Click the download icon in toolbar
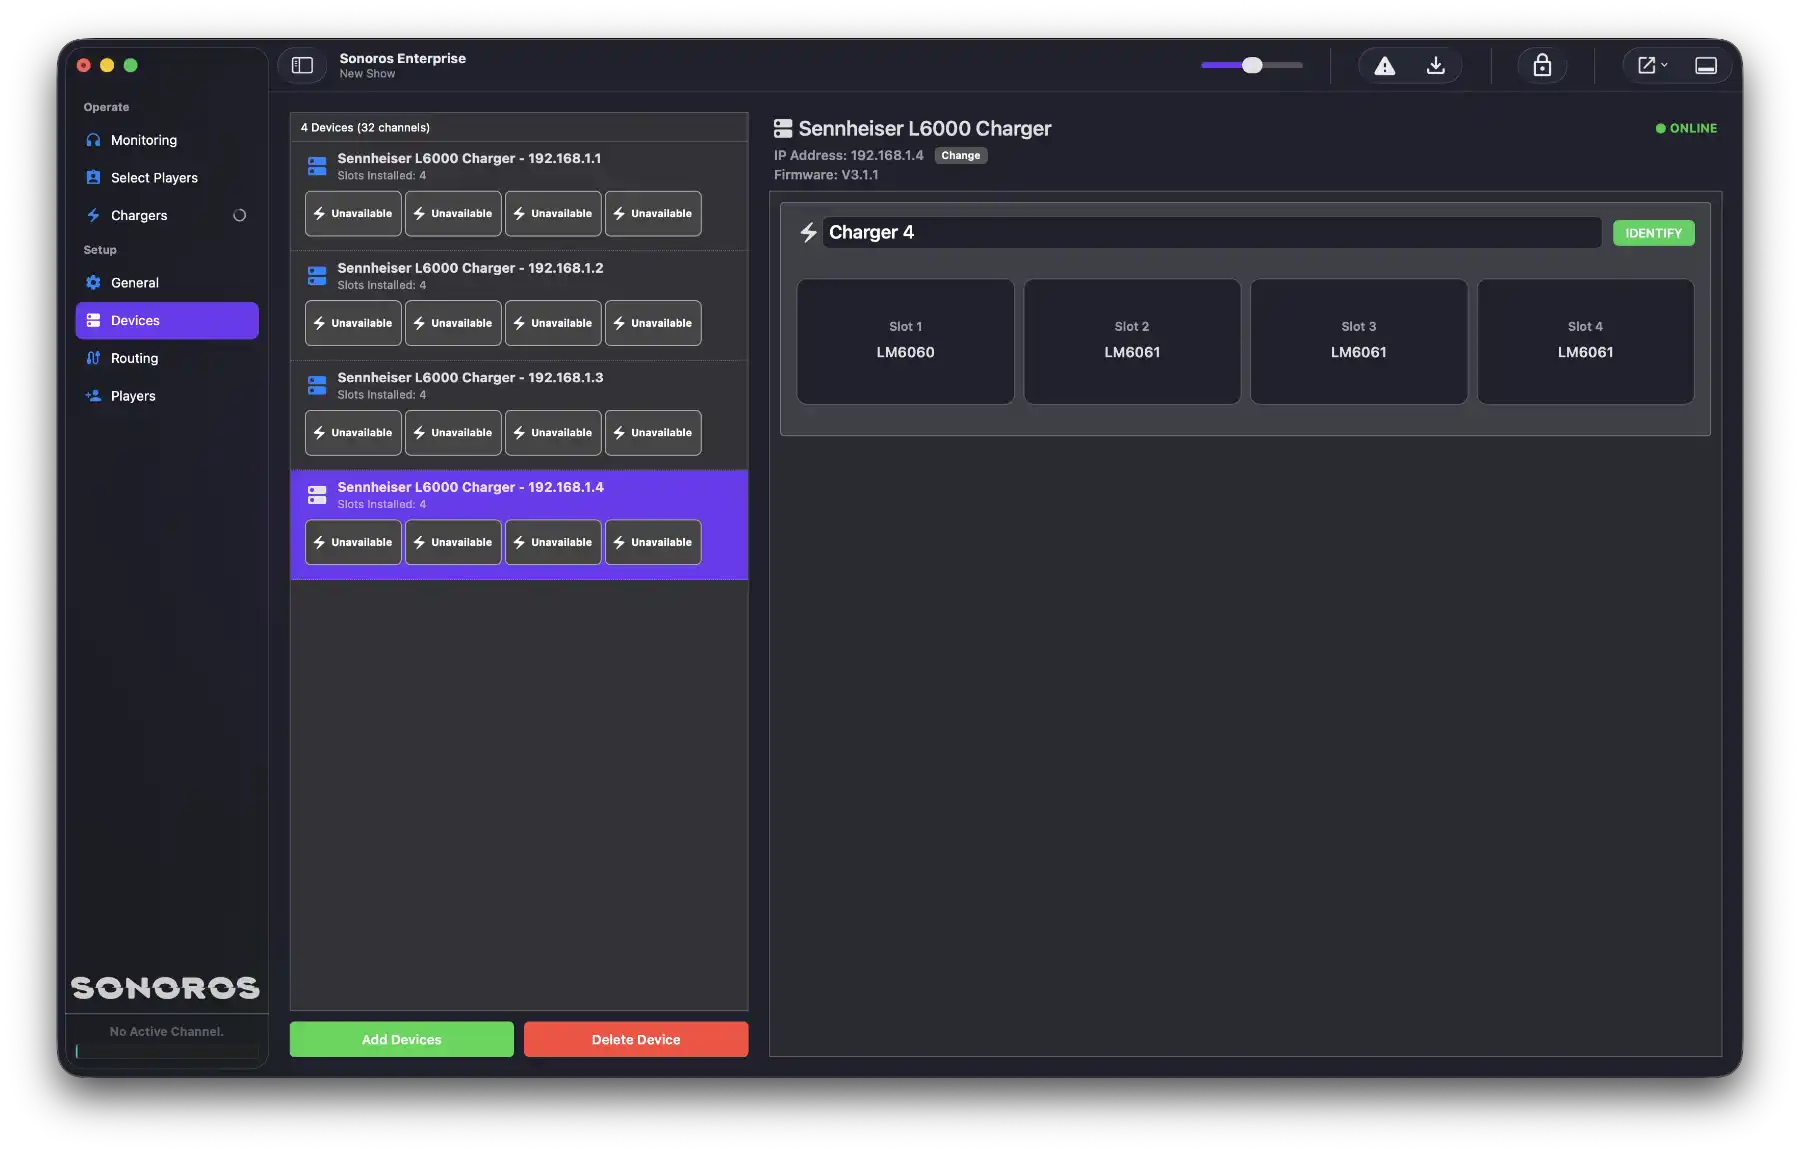Viewport: 1800px width, 1153px height. click(1435, 66)
